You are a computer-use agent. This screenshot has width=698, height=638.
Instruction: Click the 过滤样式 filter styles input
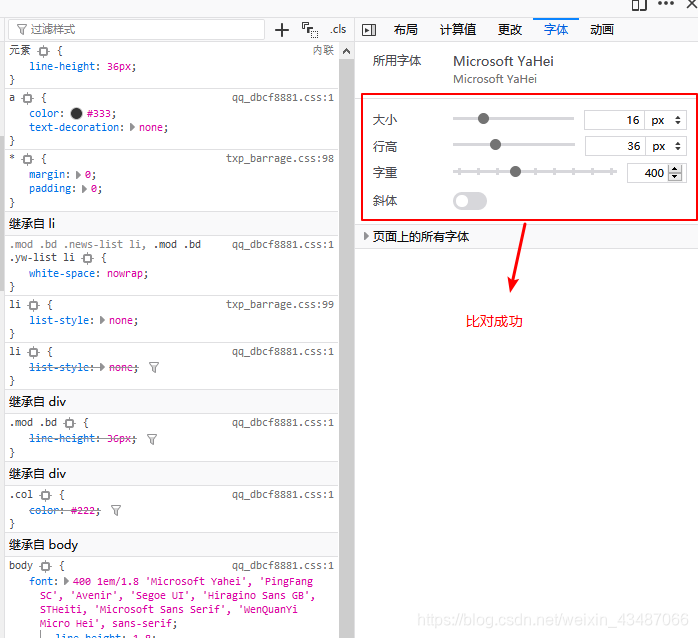tap(136, 29)
